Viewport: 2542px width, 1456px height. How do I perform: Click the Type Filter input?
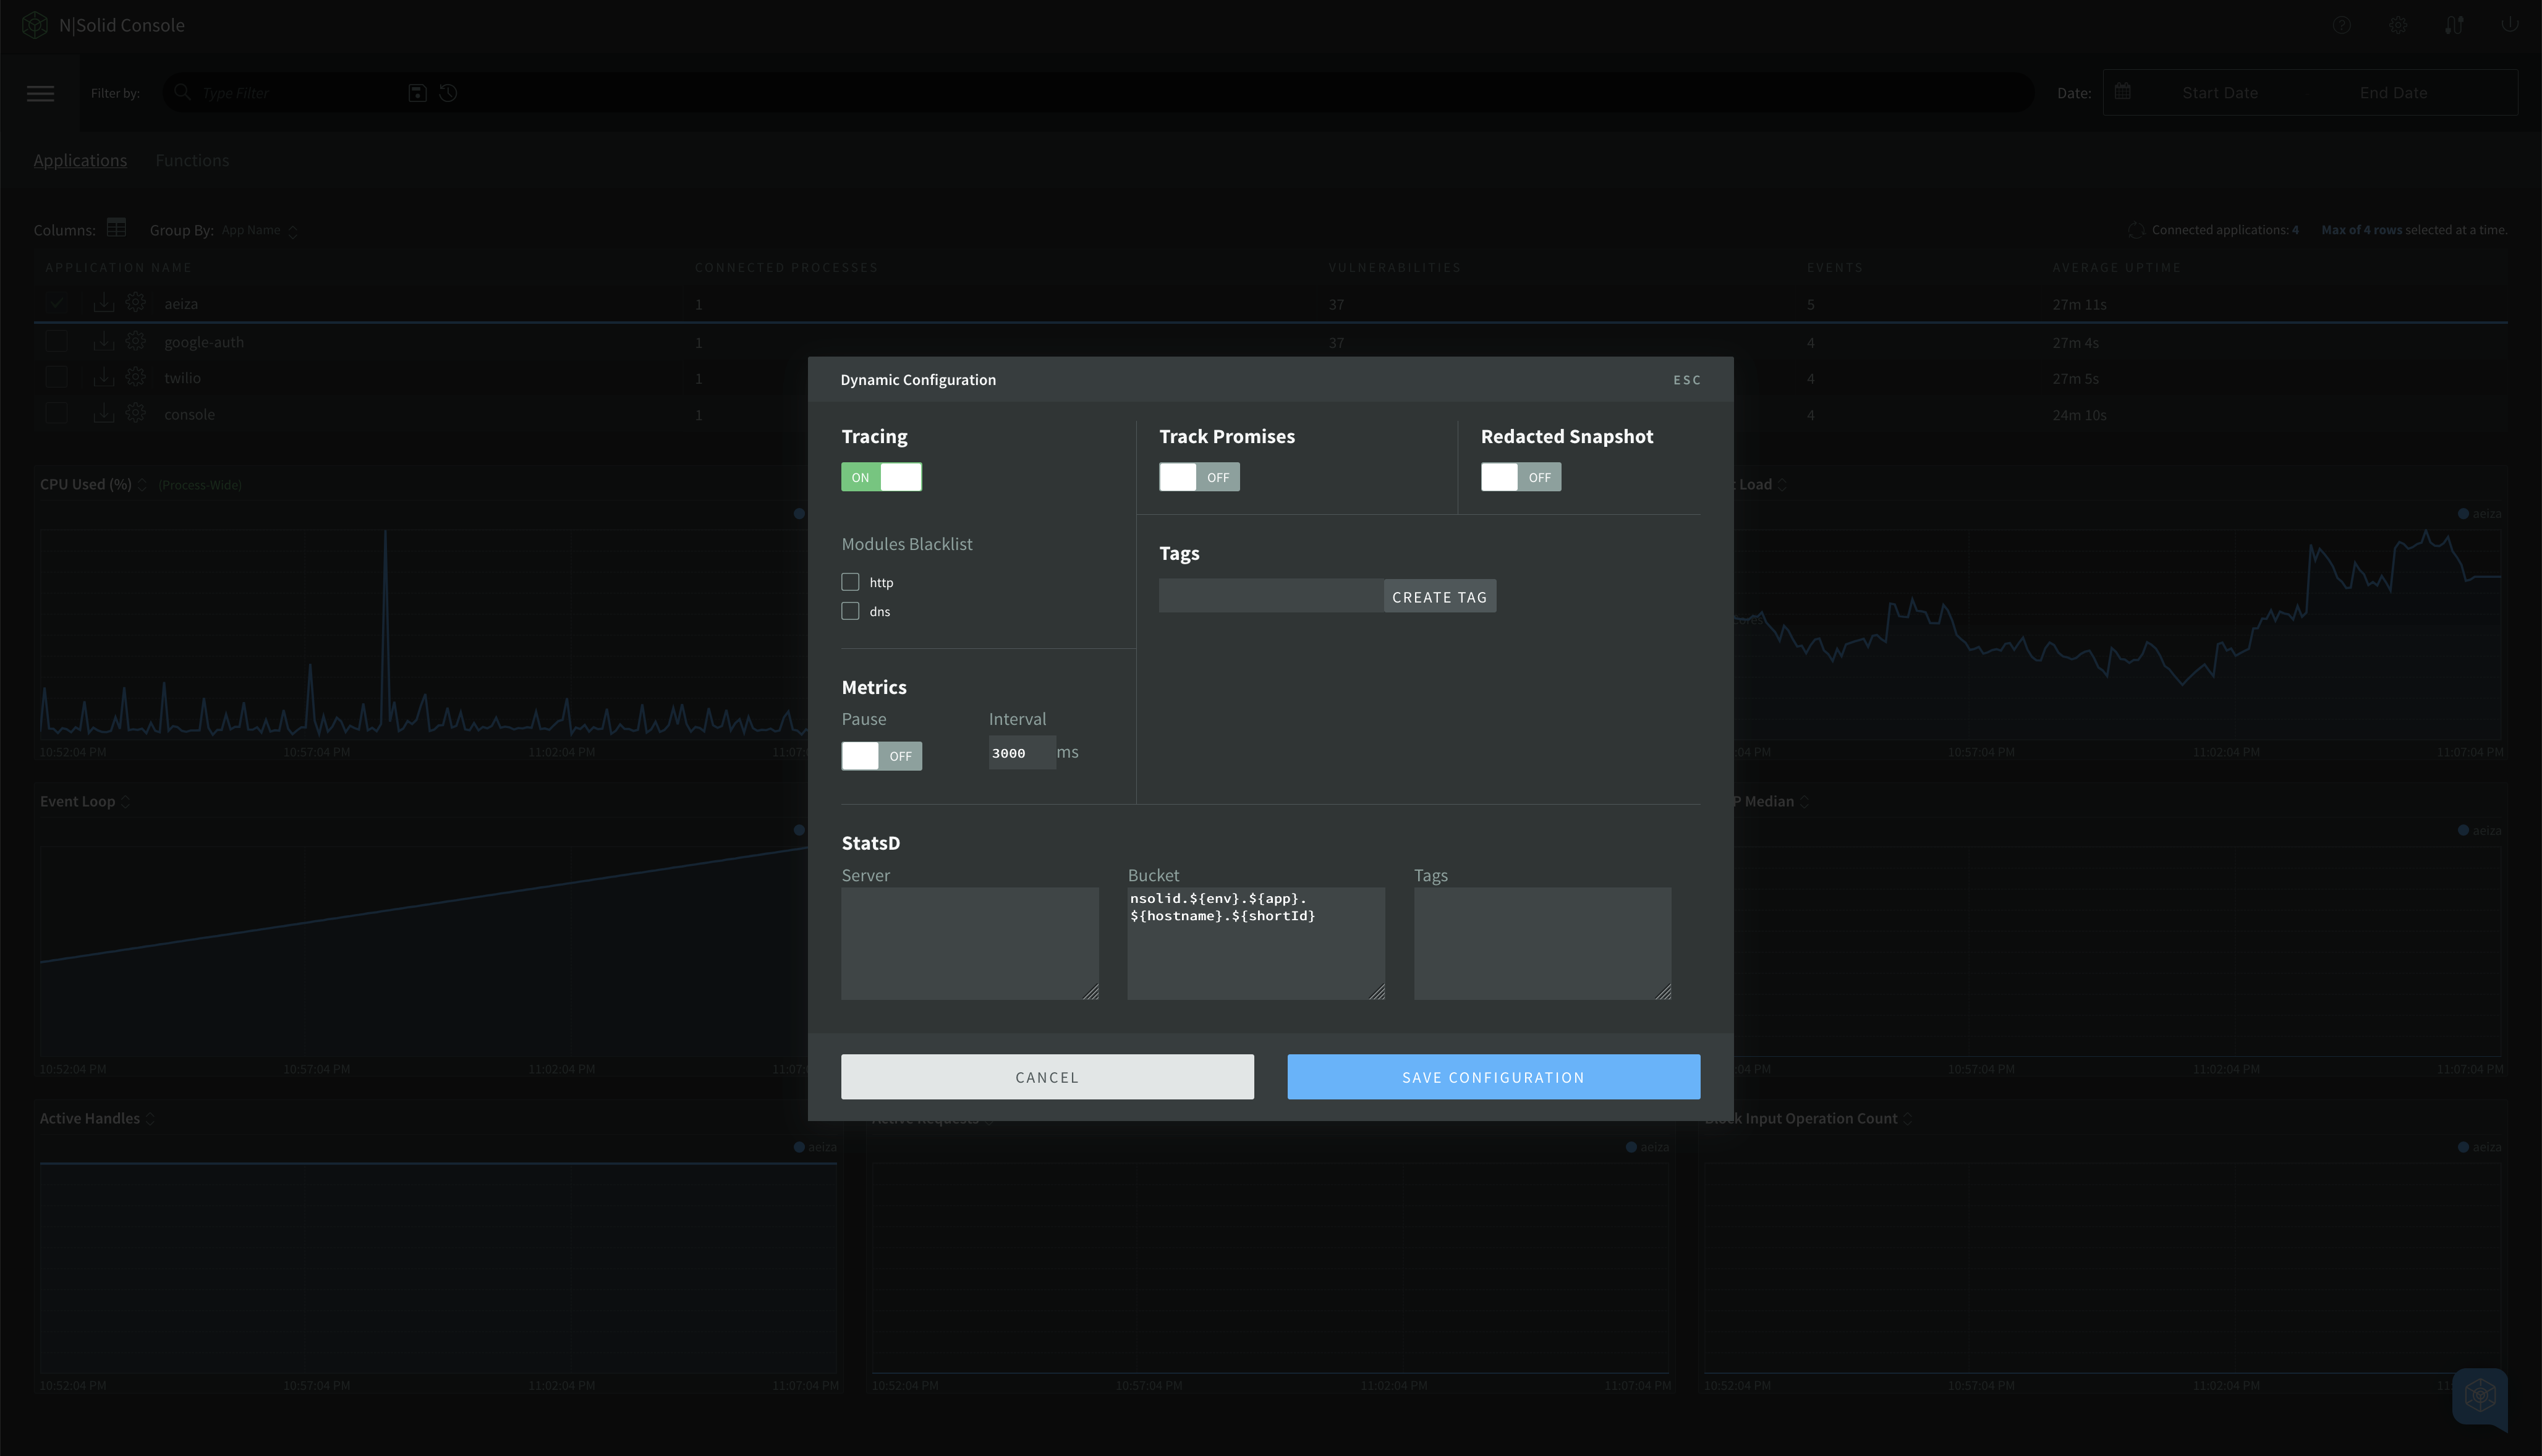pyautogui.click(x=300, y=93)
